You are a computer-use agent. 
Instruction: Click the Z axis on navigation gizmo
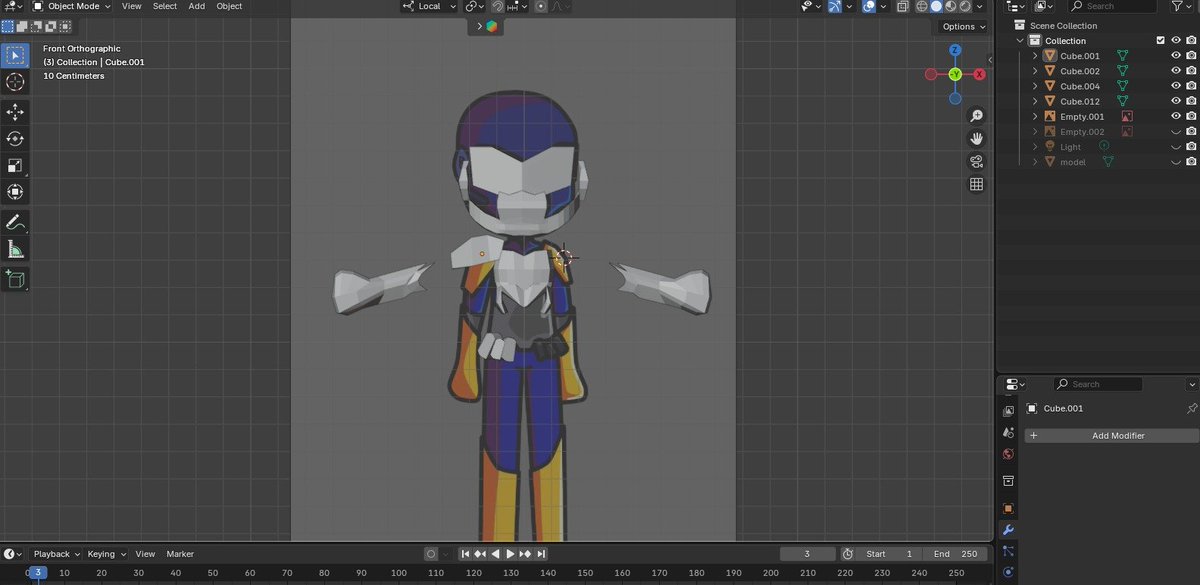(955, 50)
